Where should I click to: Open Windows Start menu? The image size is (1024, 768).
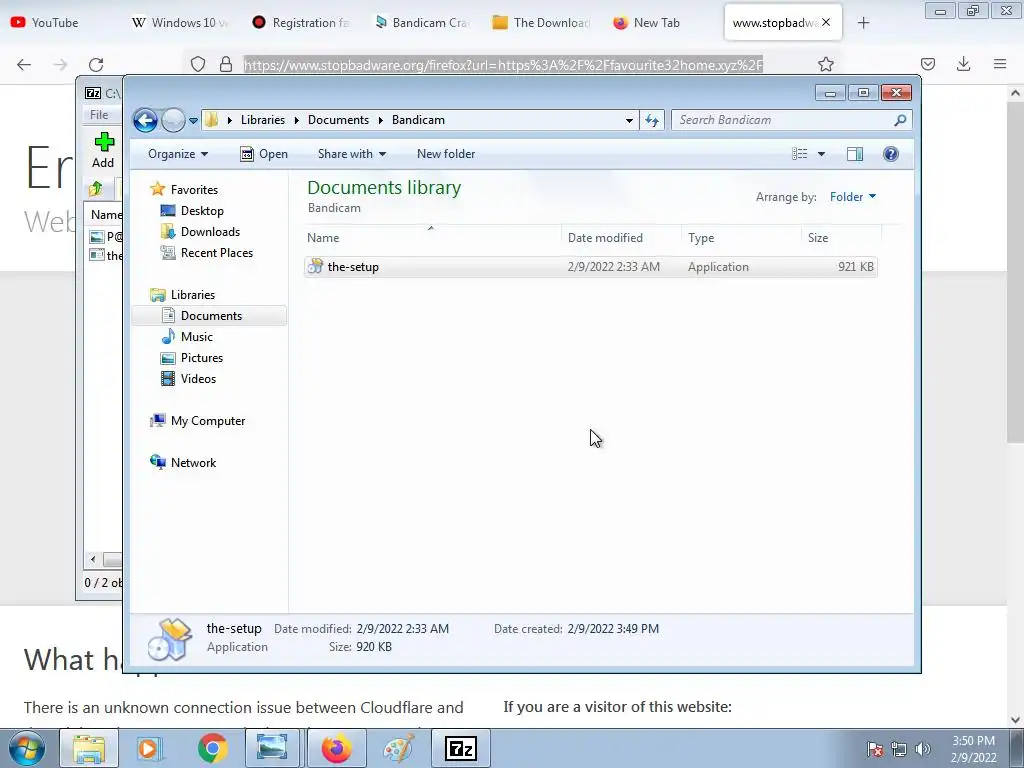point(27,748)
